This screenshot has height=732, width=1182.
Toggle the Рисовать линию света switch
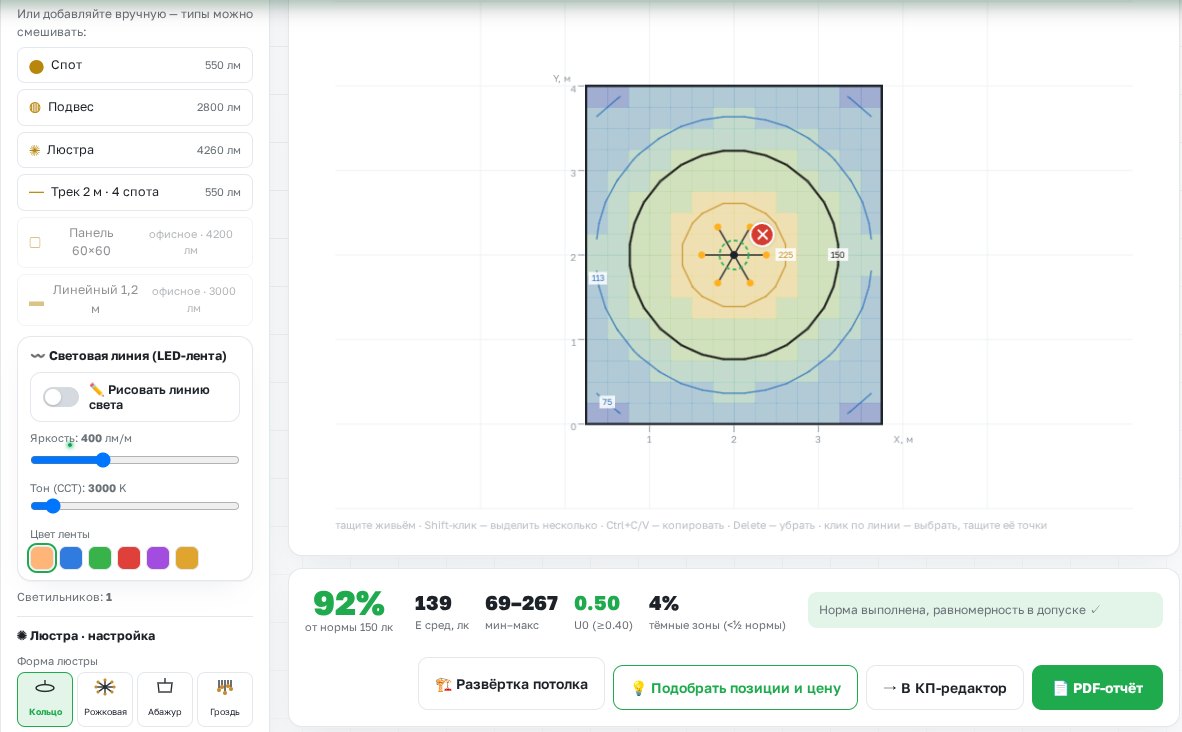pyautogui.click(x=61, y=397)
